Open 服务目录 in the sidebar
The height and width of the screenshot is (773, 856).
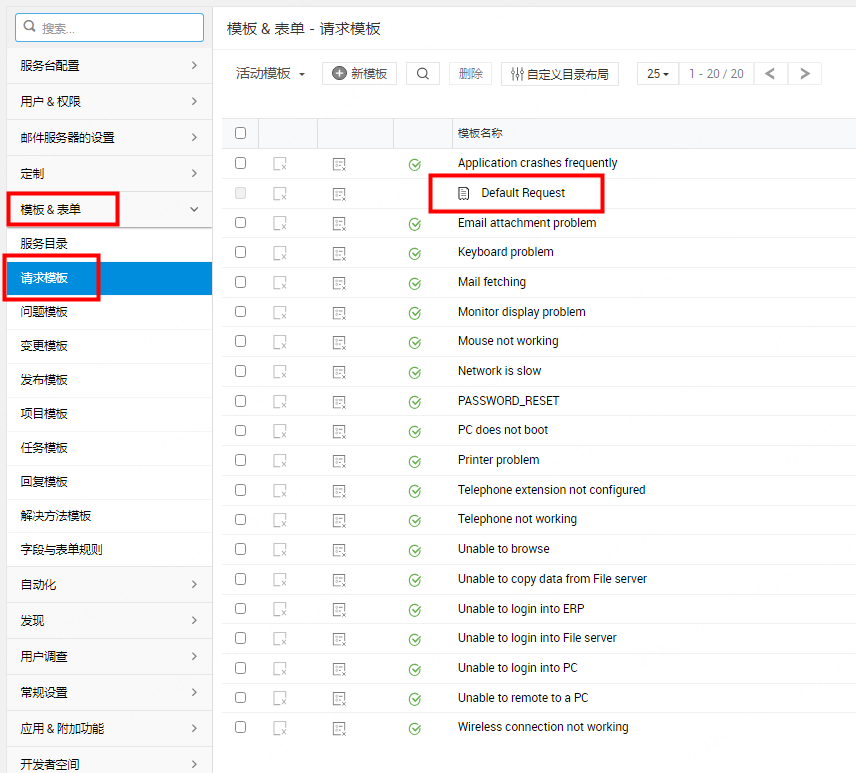(x=109, y=244)
